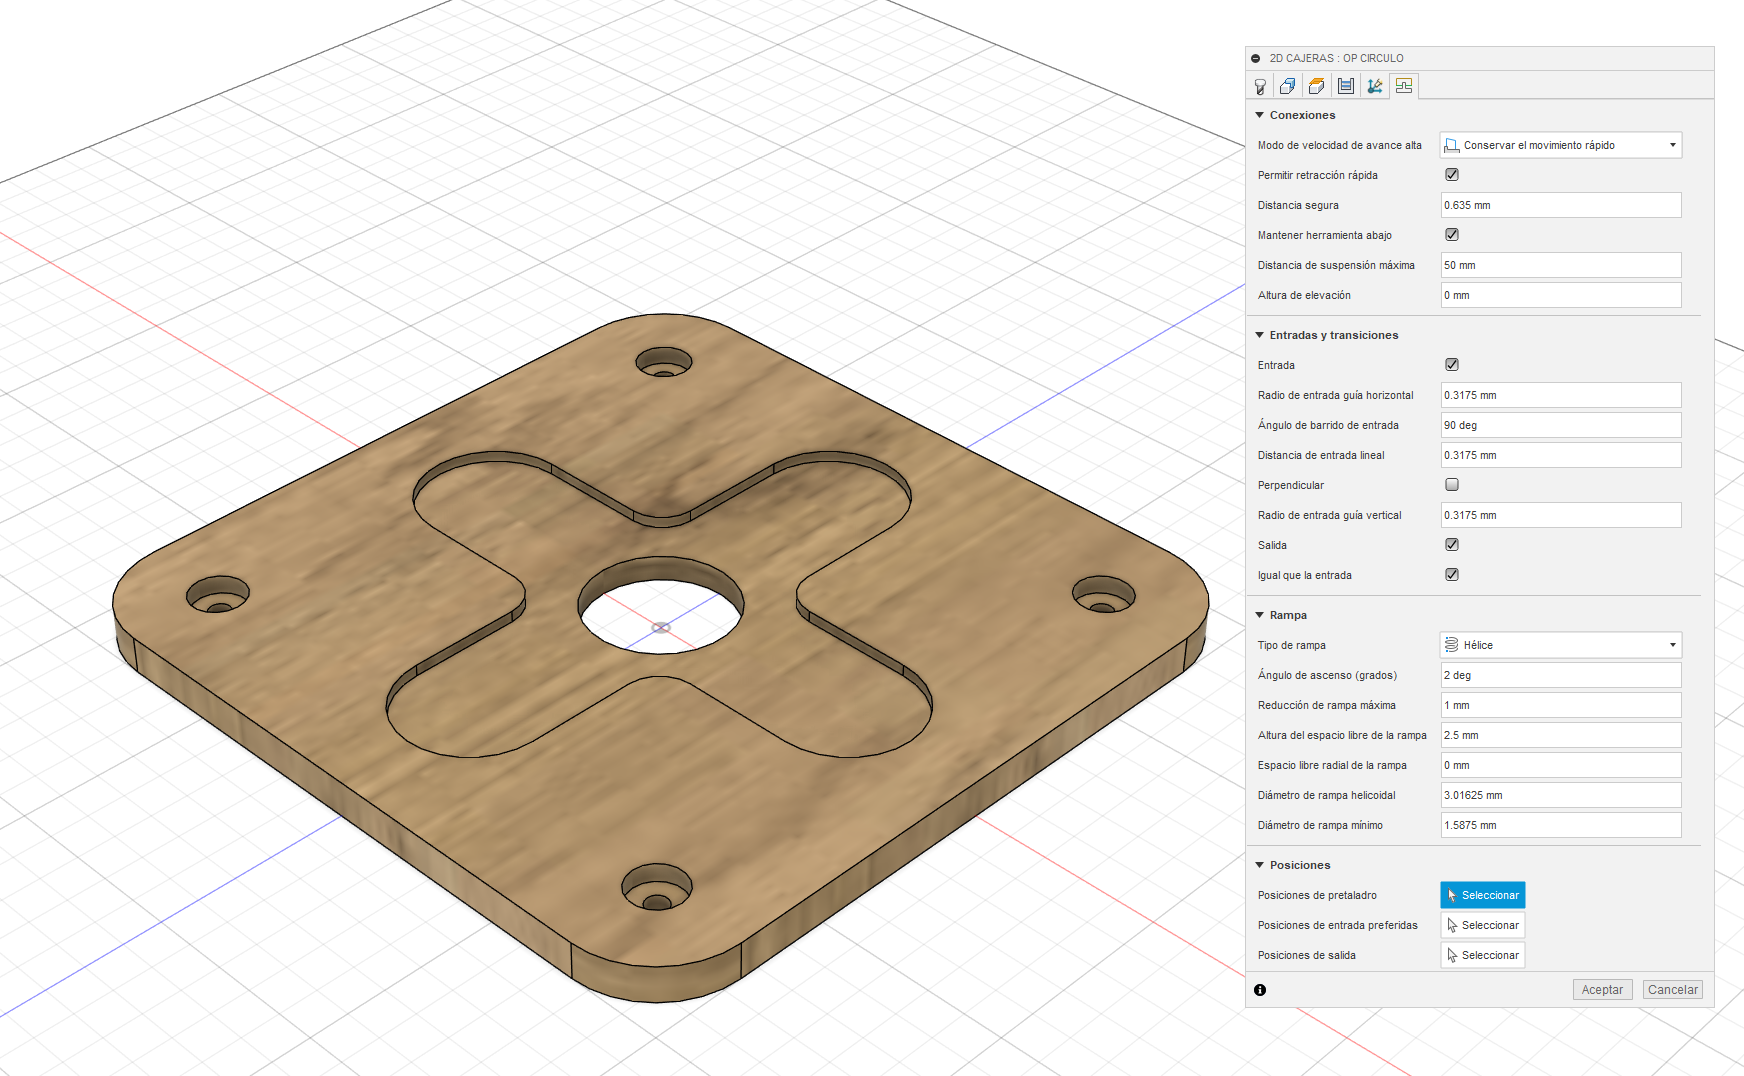Open the tab with axes and pencil icon
This screenshot has height=1076, width=1744.
coord(1375,86)
